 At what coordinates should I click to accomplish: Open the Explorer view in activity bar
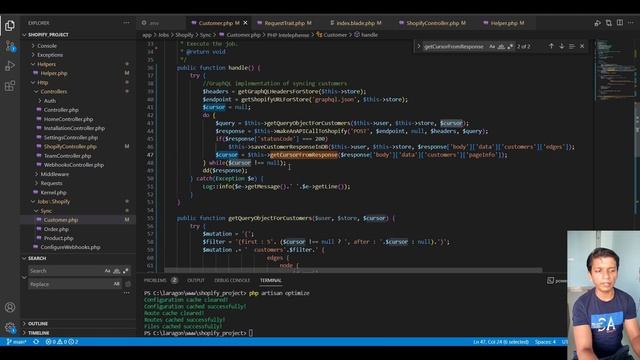click(x=10, y=26)
